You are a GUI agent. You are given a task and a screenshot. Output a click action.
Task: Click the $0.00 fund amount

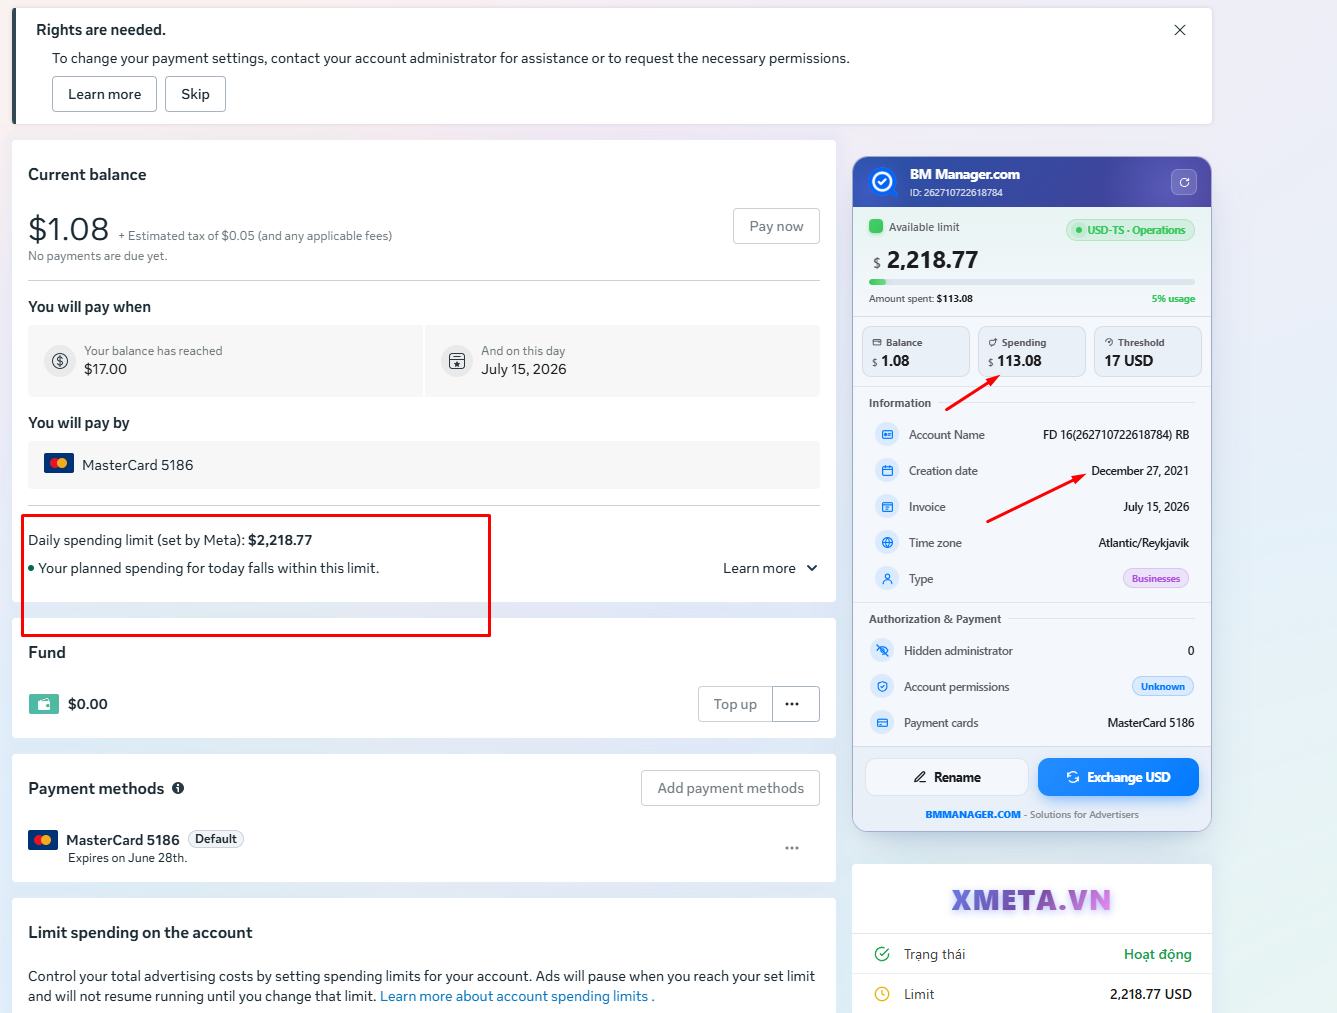[88, 704]
